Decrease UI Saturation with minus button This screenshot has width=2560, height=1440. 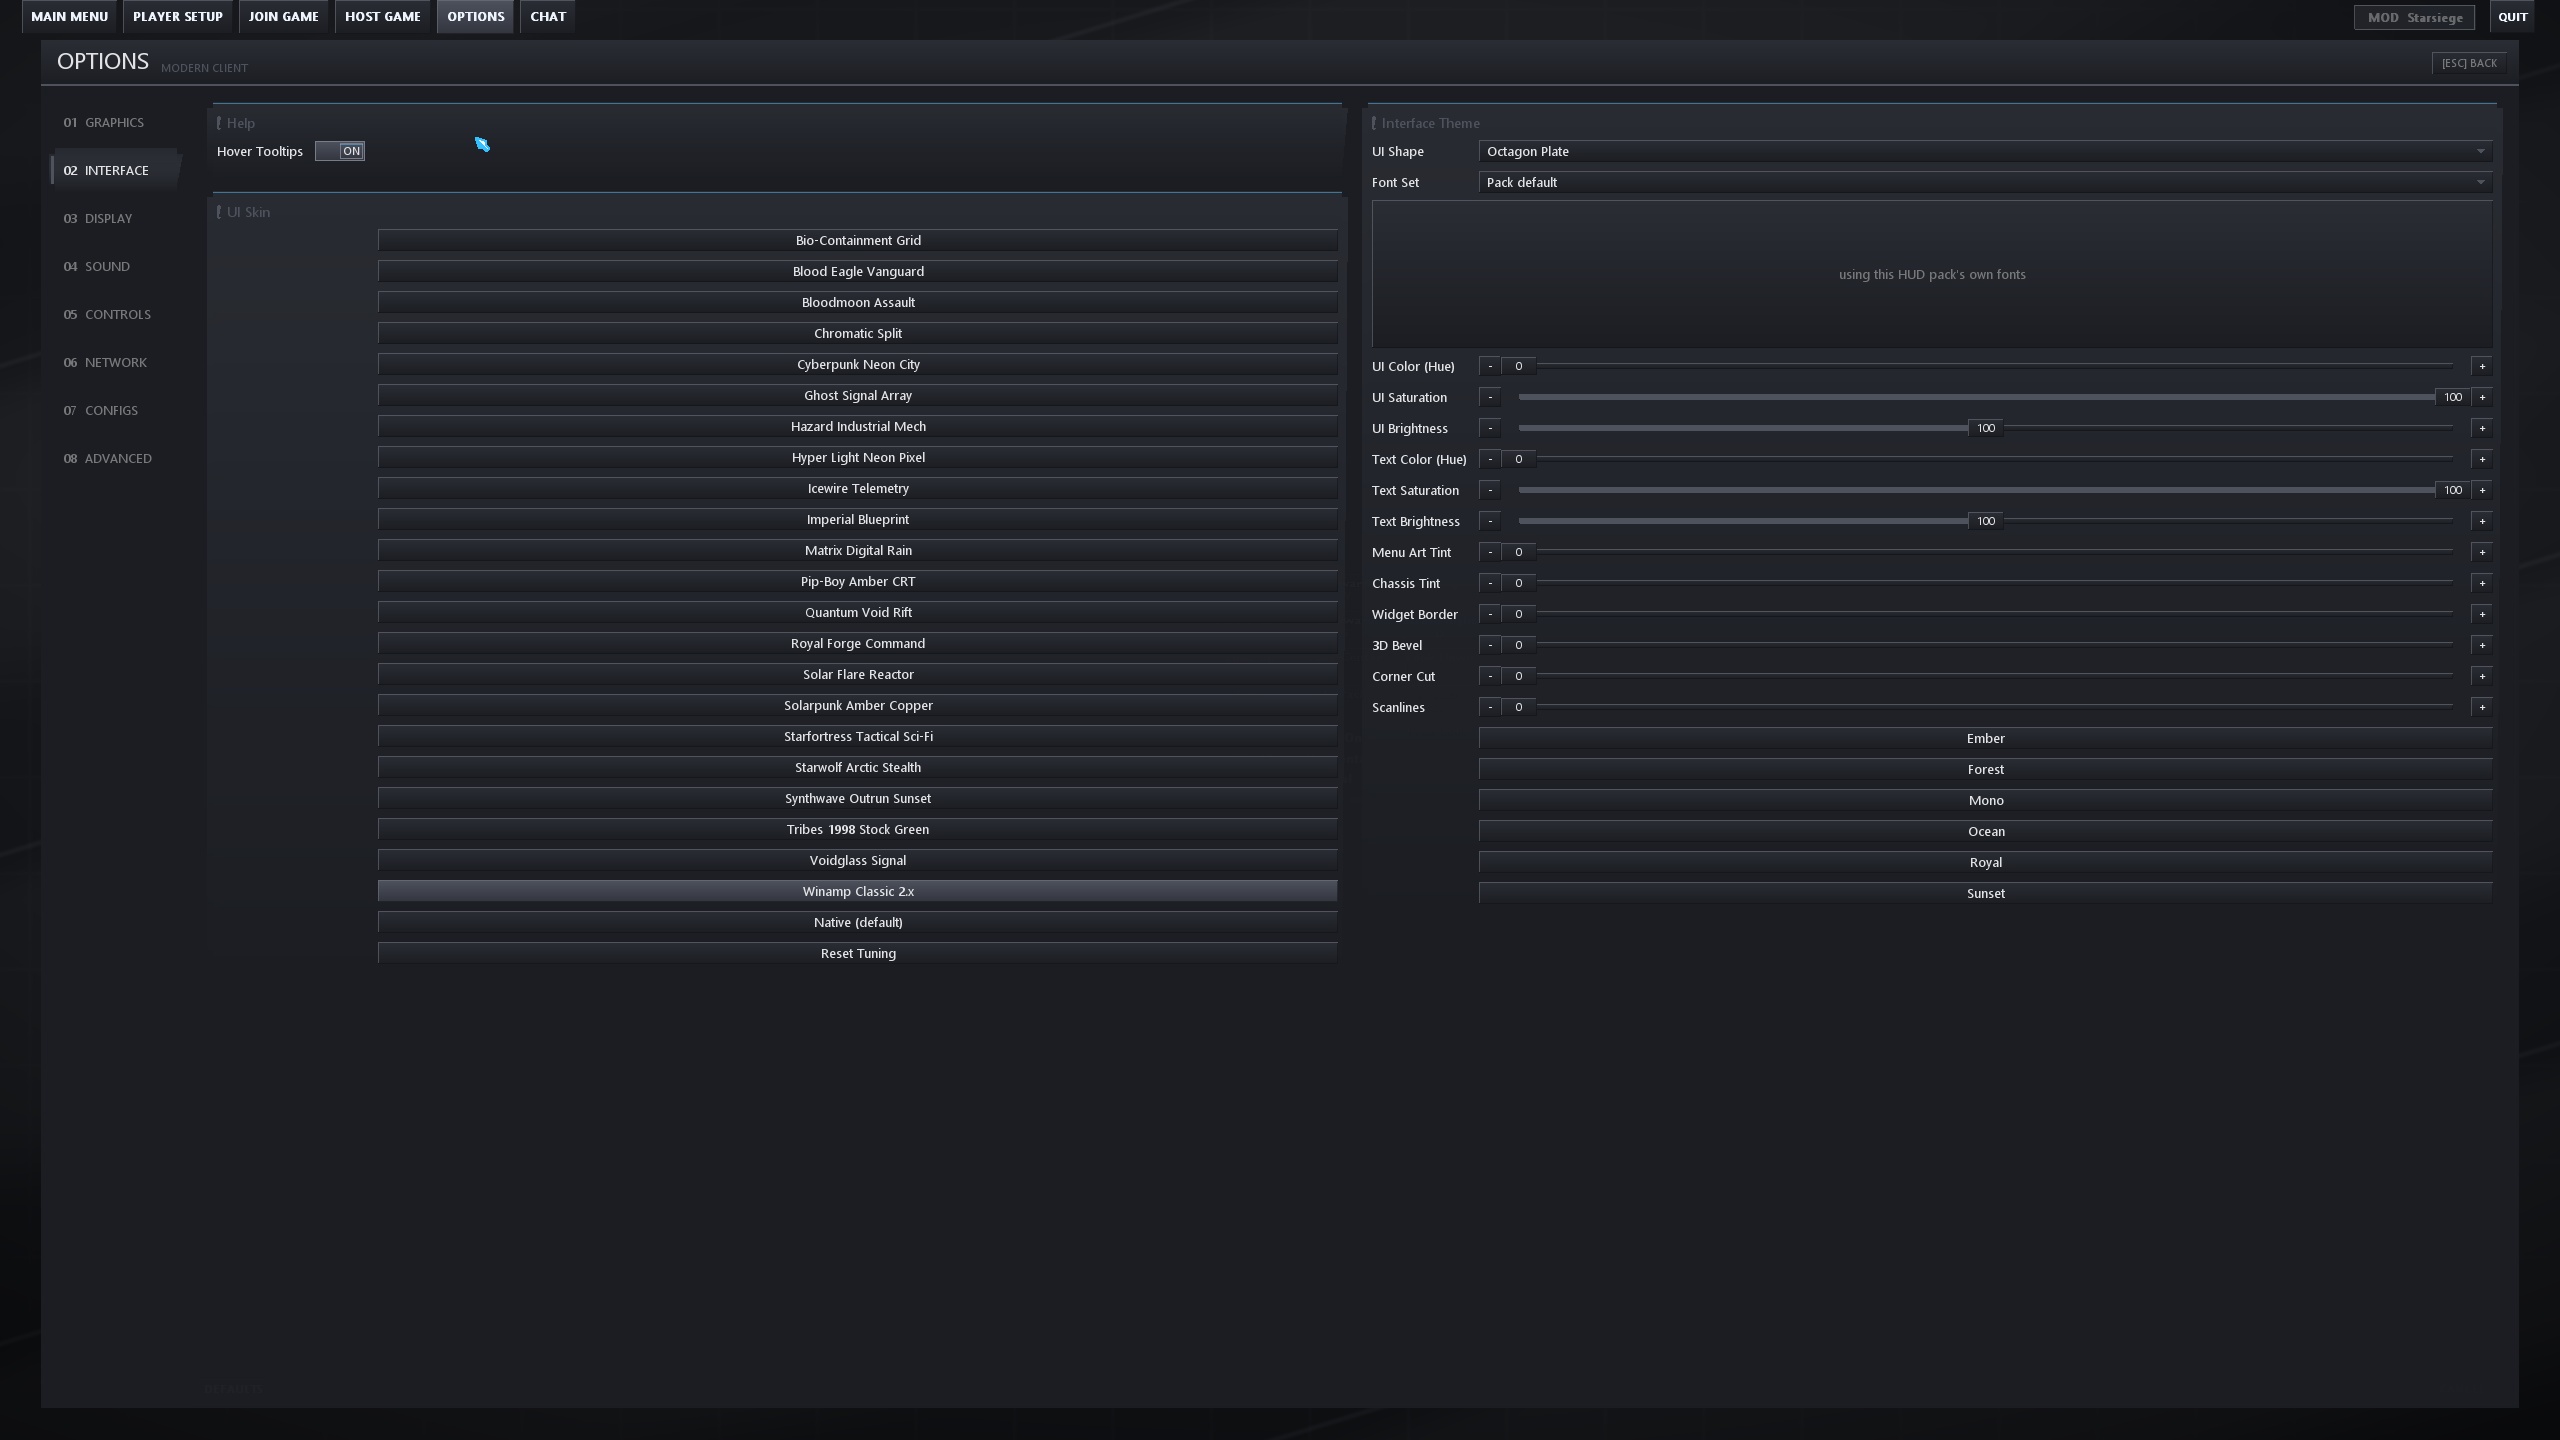(x=1490, y=397)
